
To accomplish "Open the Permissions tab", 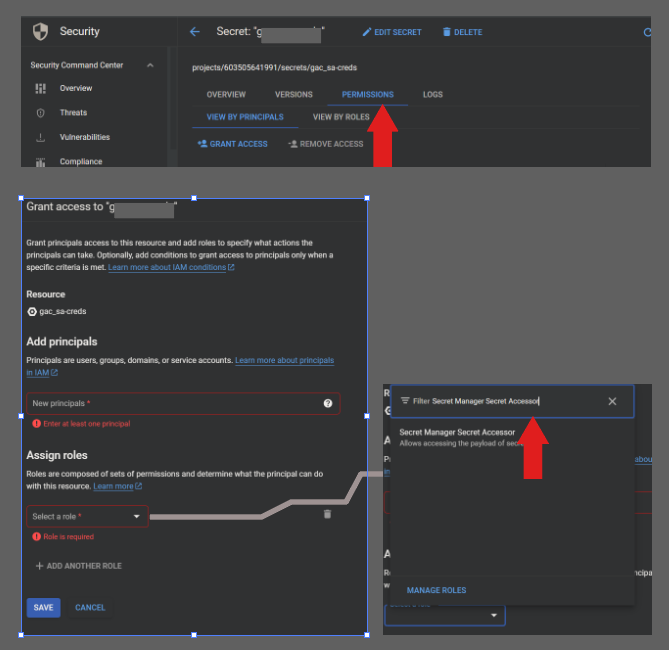I will click(x=368, y=95).
